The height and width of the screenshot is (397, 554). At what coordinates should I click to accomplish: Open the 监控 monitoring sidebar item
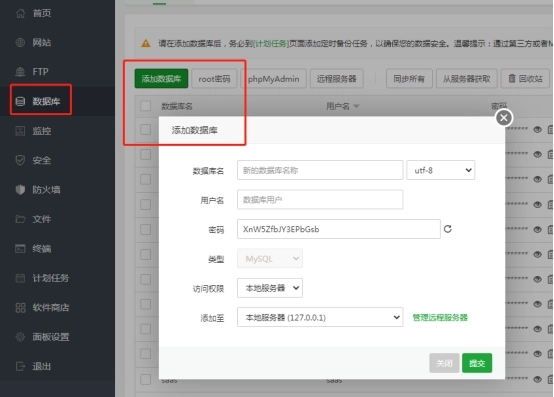tap(41, 131)
